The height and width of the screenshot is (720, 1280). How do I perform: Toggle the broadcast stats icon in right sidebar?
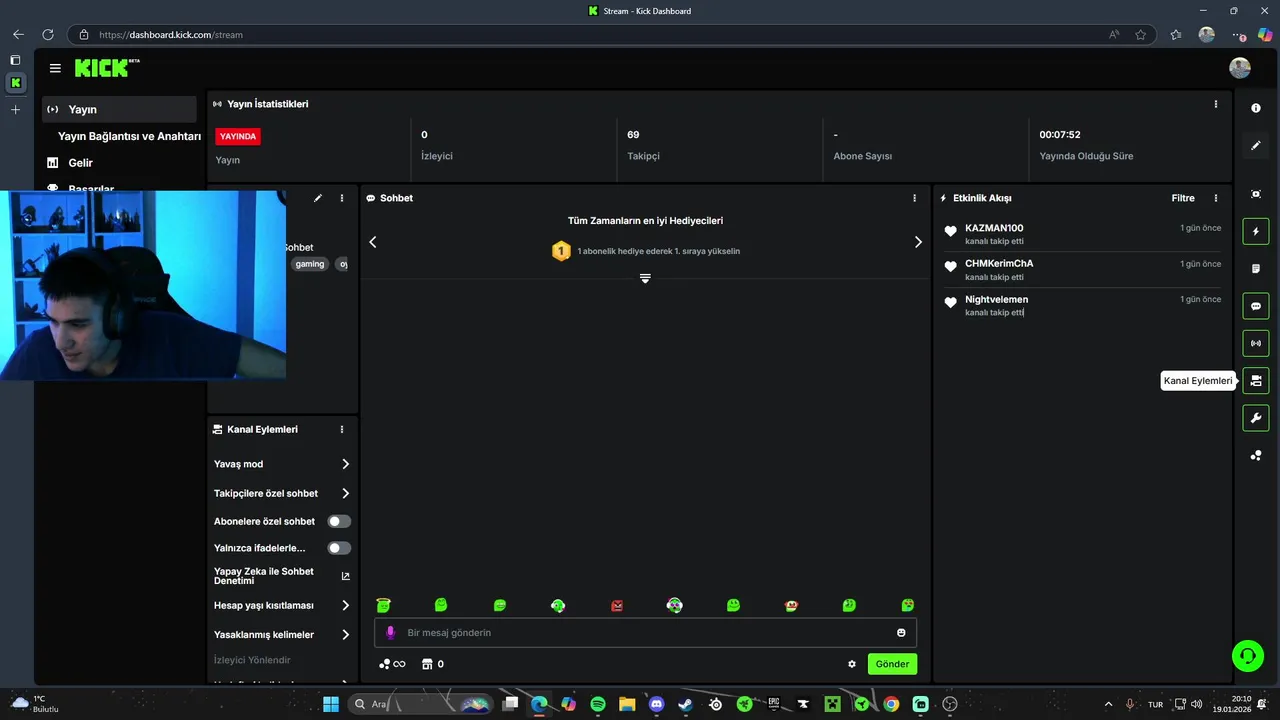point(1256,343)
